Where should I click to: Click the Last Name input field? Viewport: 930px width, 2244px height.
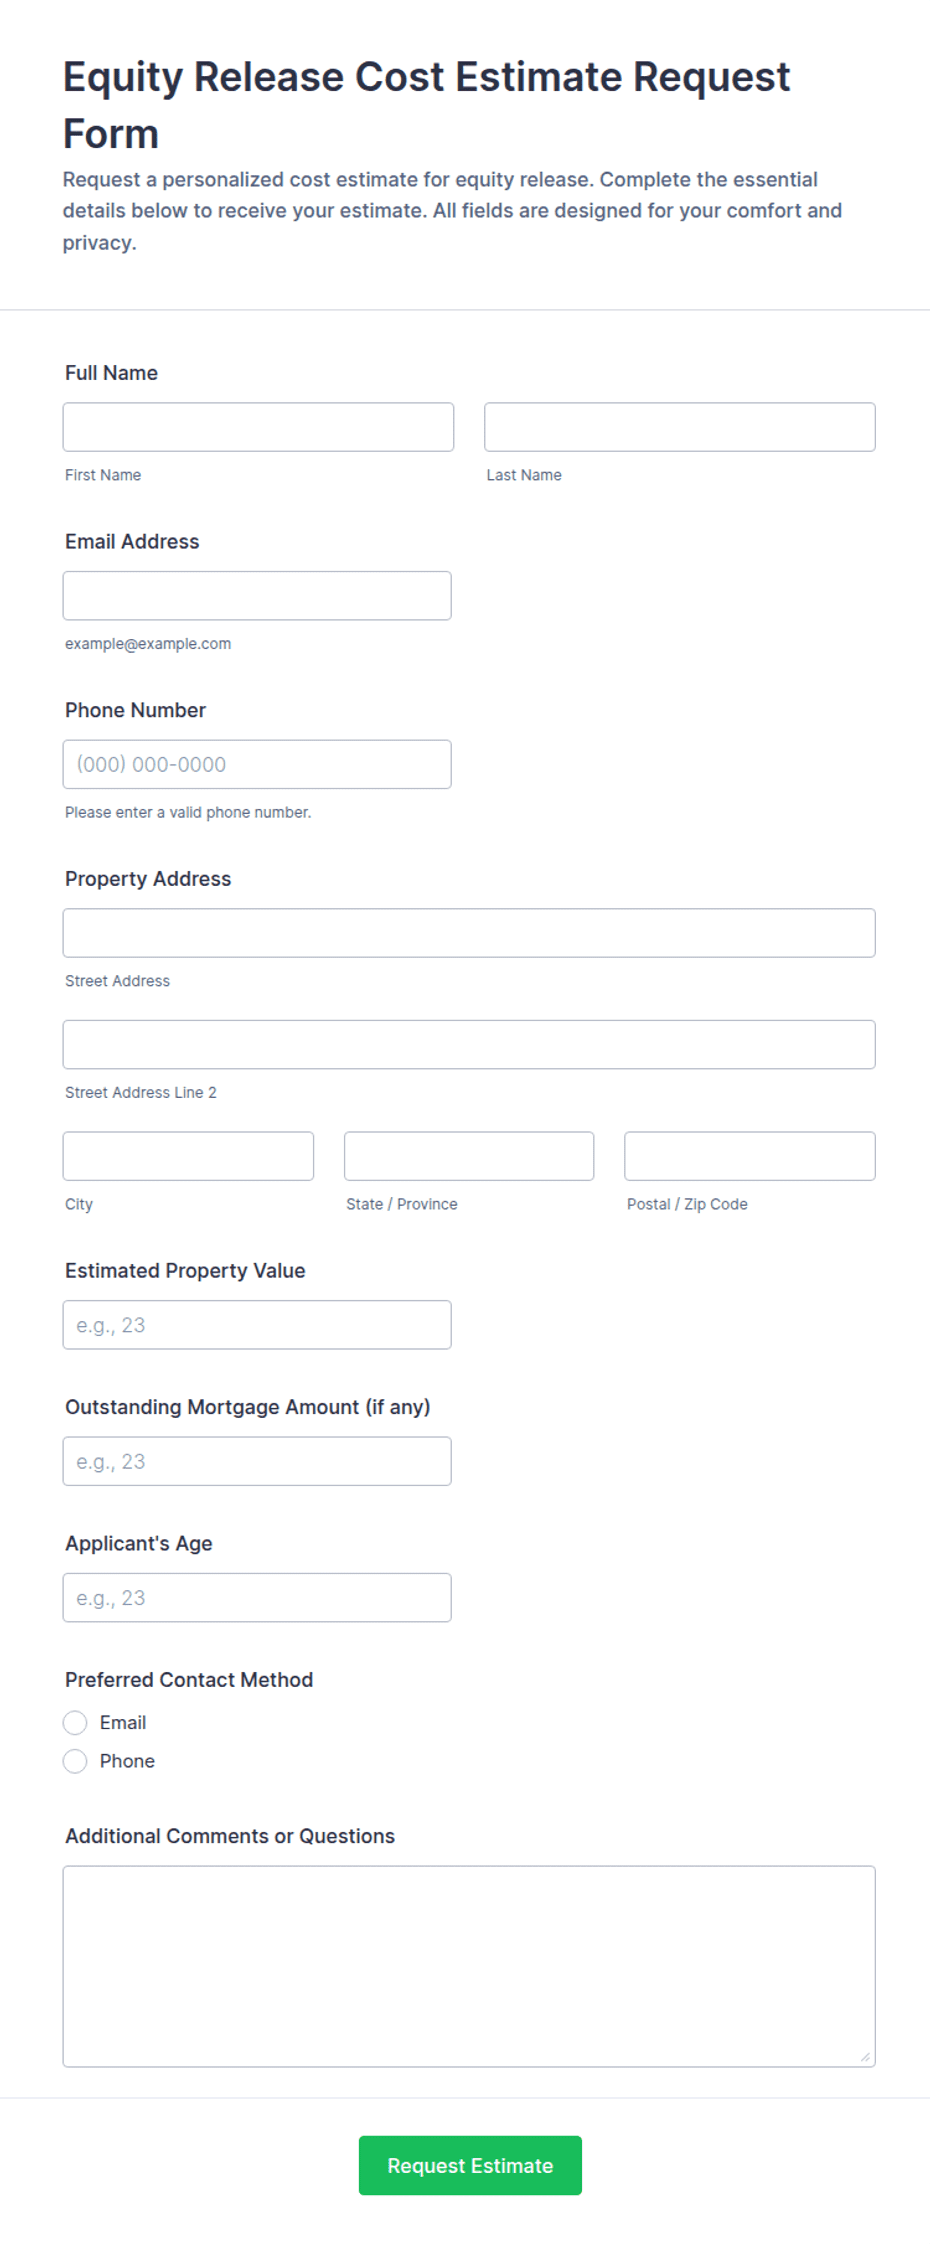tap(680, 427)
